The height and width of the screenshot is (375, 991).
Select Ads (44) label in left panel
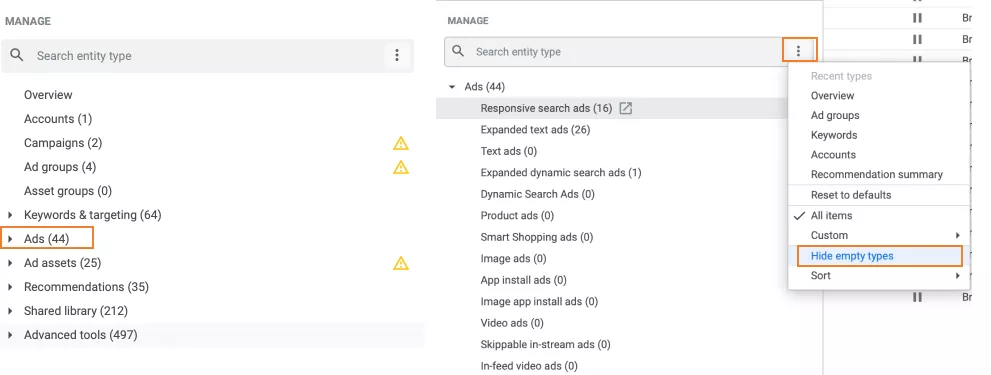(x=47, y=239)
